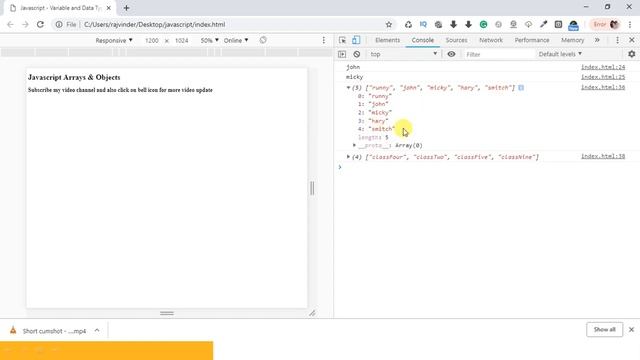640x360 pixels.
Task: Rotate the device viewport icon
Action: (x=263, y=40)
